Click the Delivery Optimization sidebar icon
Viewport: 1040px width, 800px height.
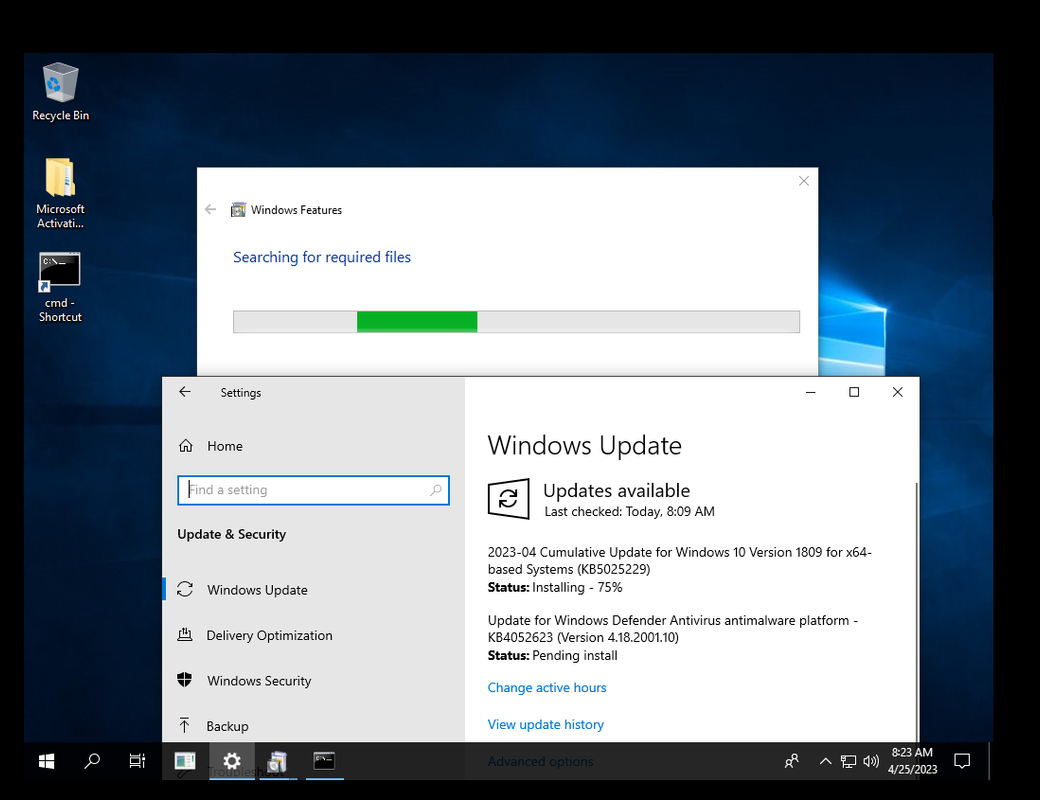tap(185, 635)
